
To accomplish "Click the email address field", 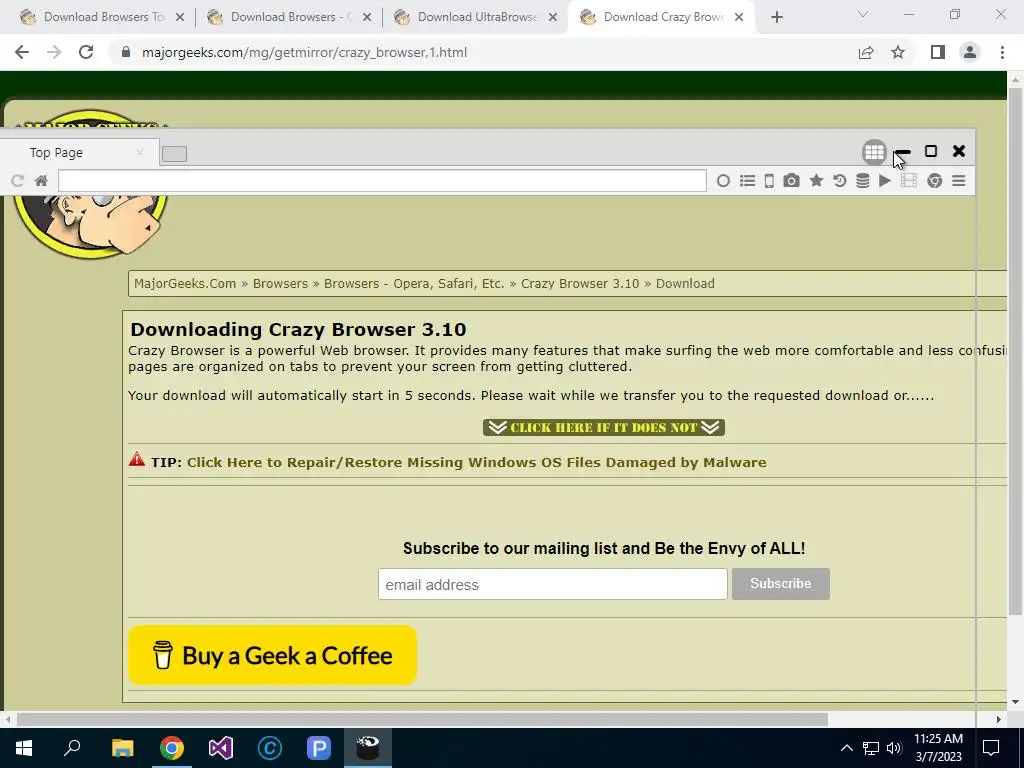I will (x=552, y=584).
